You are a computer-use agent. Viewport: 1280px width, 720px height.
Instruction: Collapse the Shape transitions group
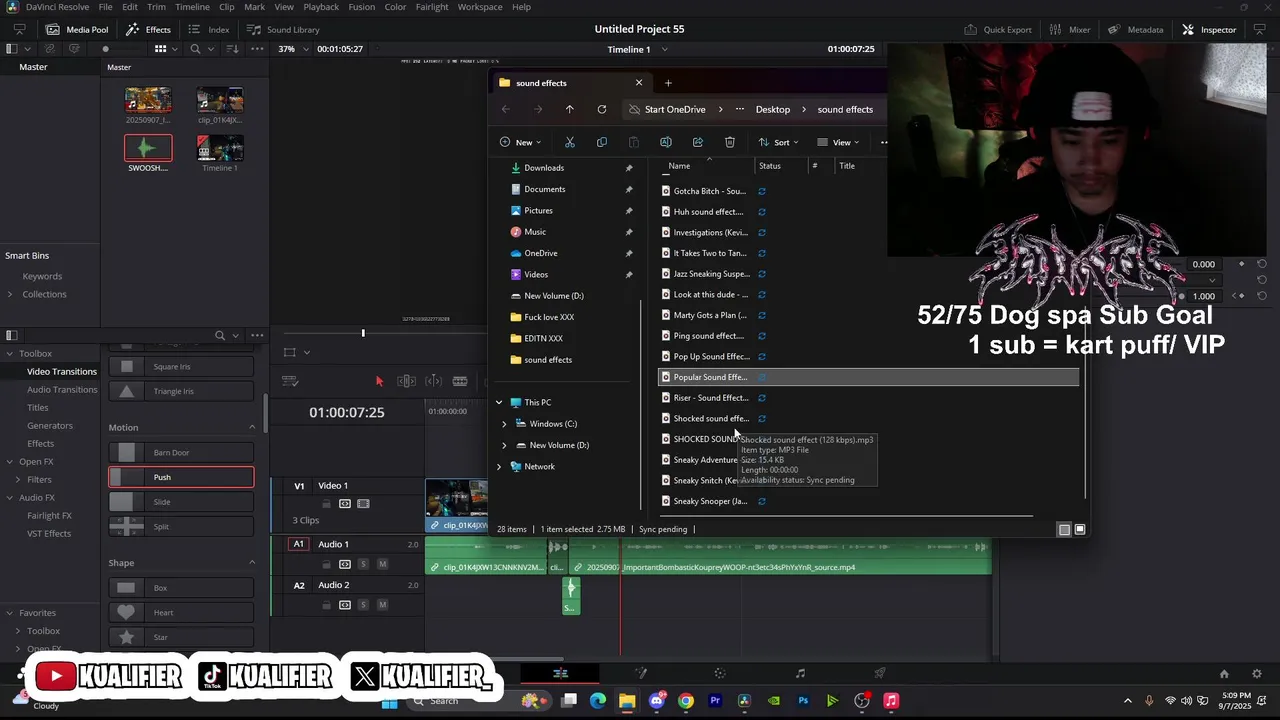click(x=252, y=562)
